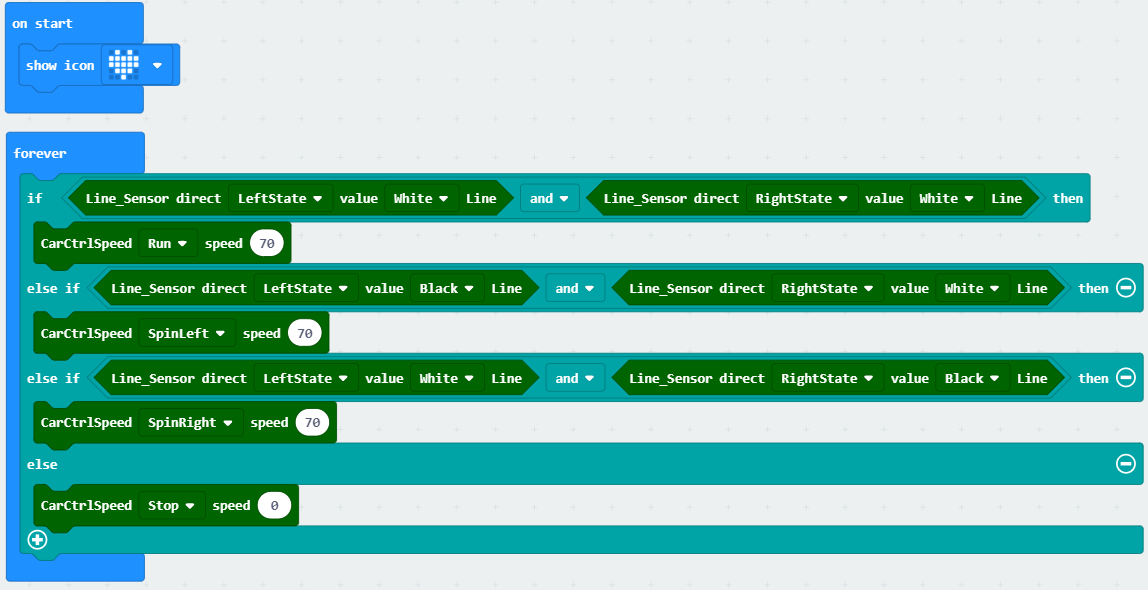Click the speed 0 field in the Stop block
The width and height of the screenshot is (1148, 590).
pos(274,506)
